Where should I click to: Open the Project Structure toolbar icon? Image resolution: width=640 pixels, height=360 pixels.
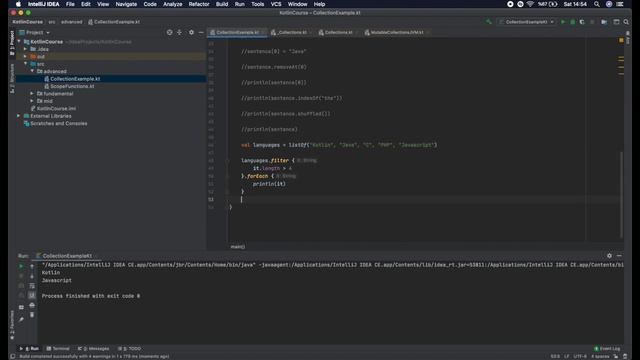604,22
